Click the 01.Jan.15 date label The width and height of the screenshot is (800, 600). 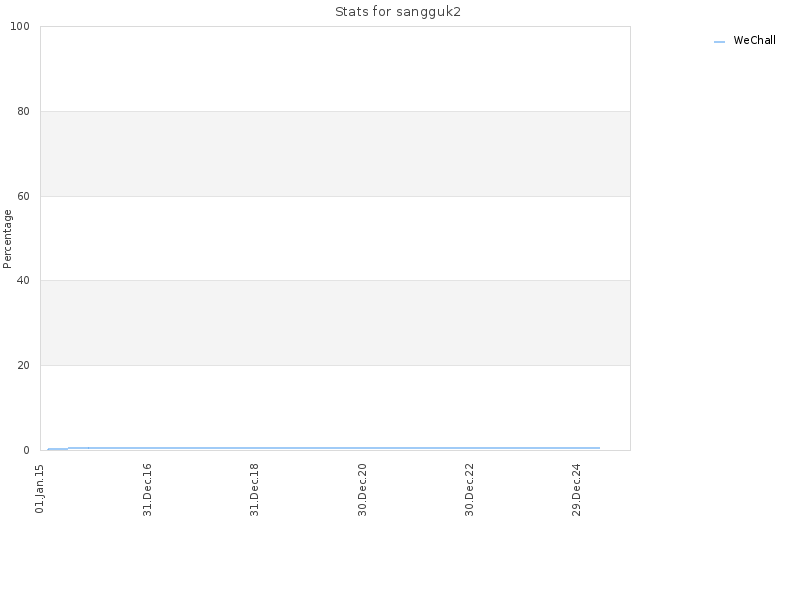point(40,489)
